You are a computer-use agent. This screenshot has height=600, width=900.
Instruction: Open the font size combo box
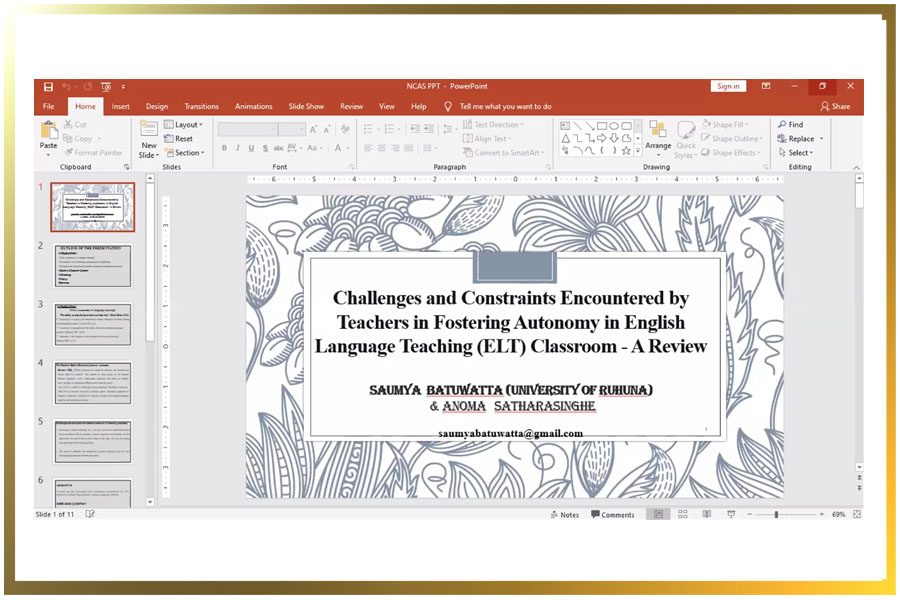292,129
